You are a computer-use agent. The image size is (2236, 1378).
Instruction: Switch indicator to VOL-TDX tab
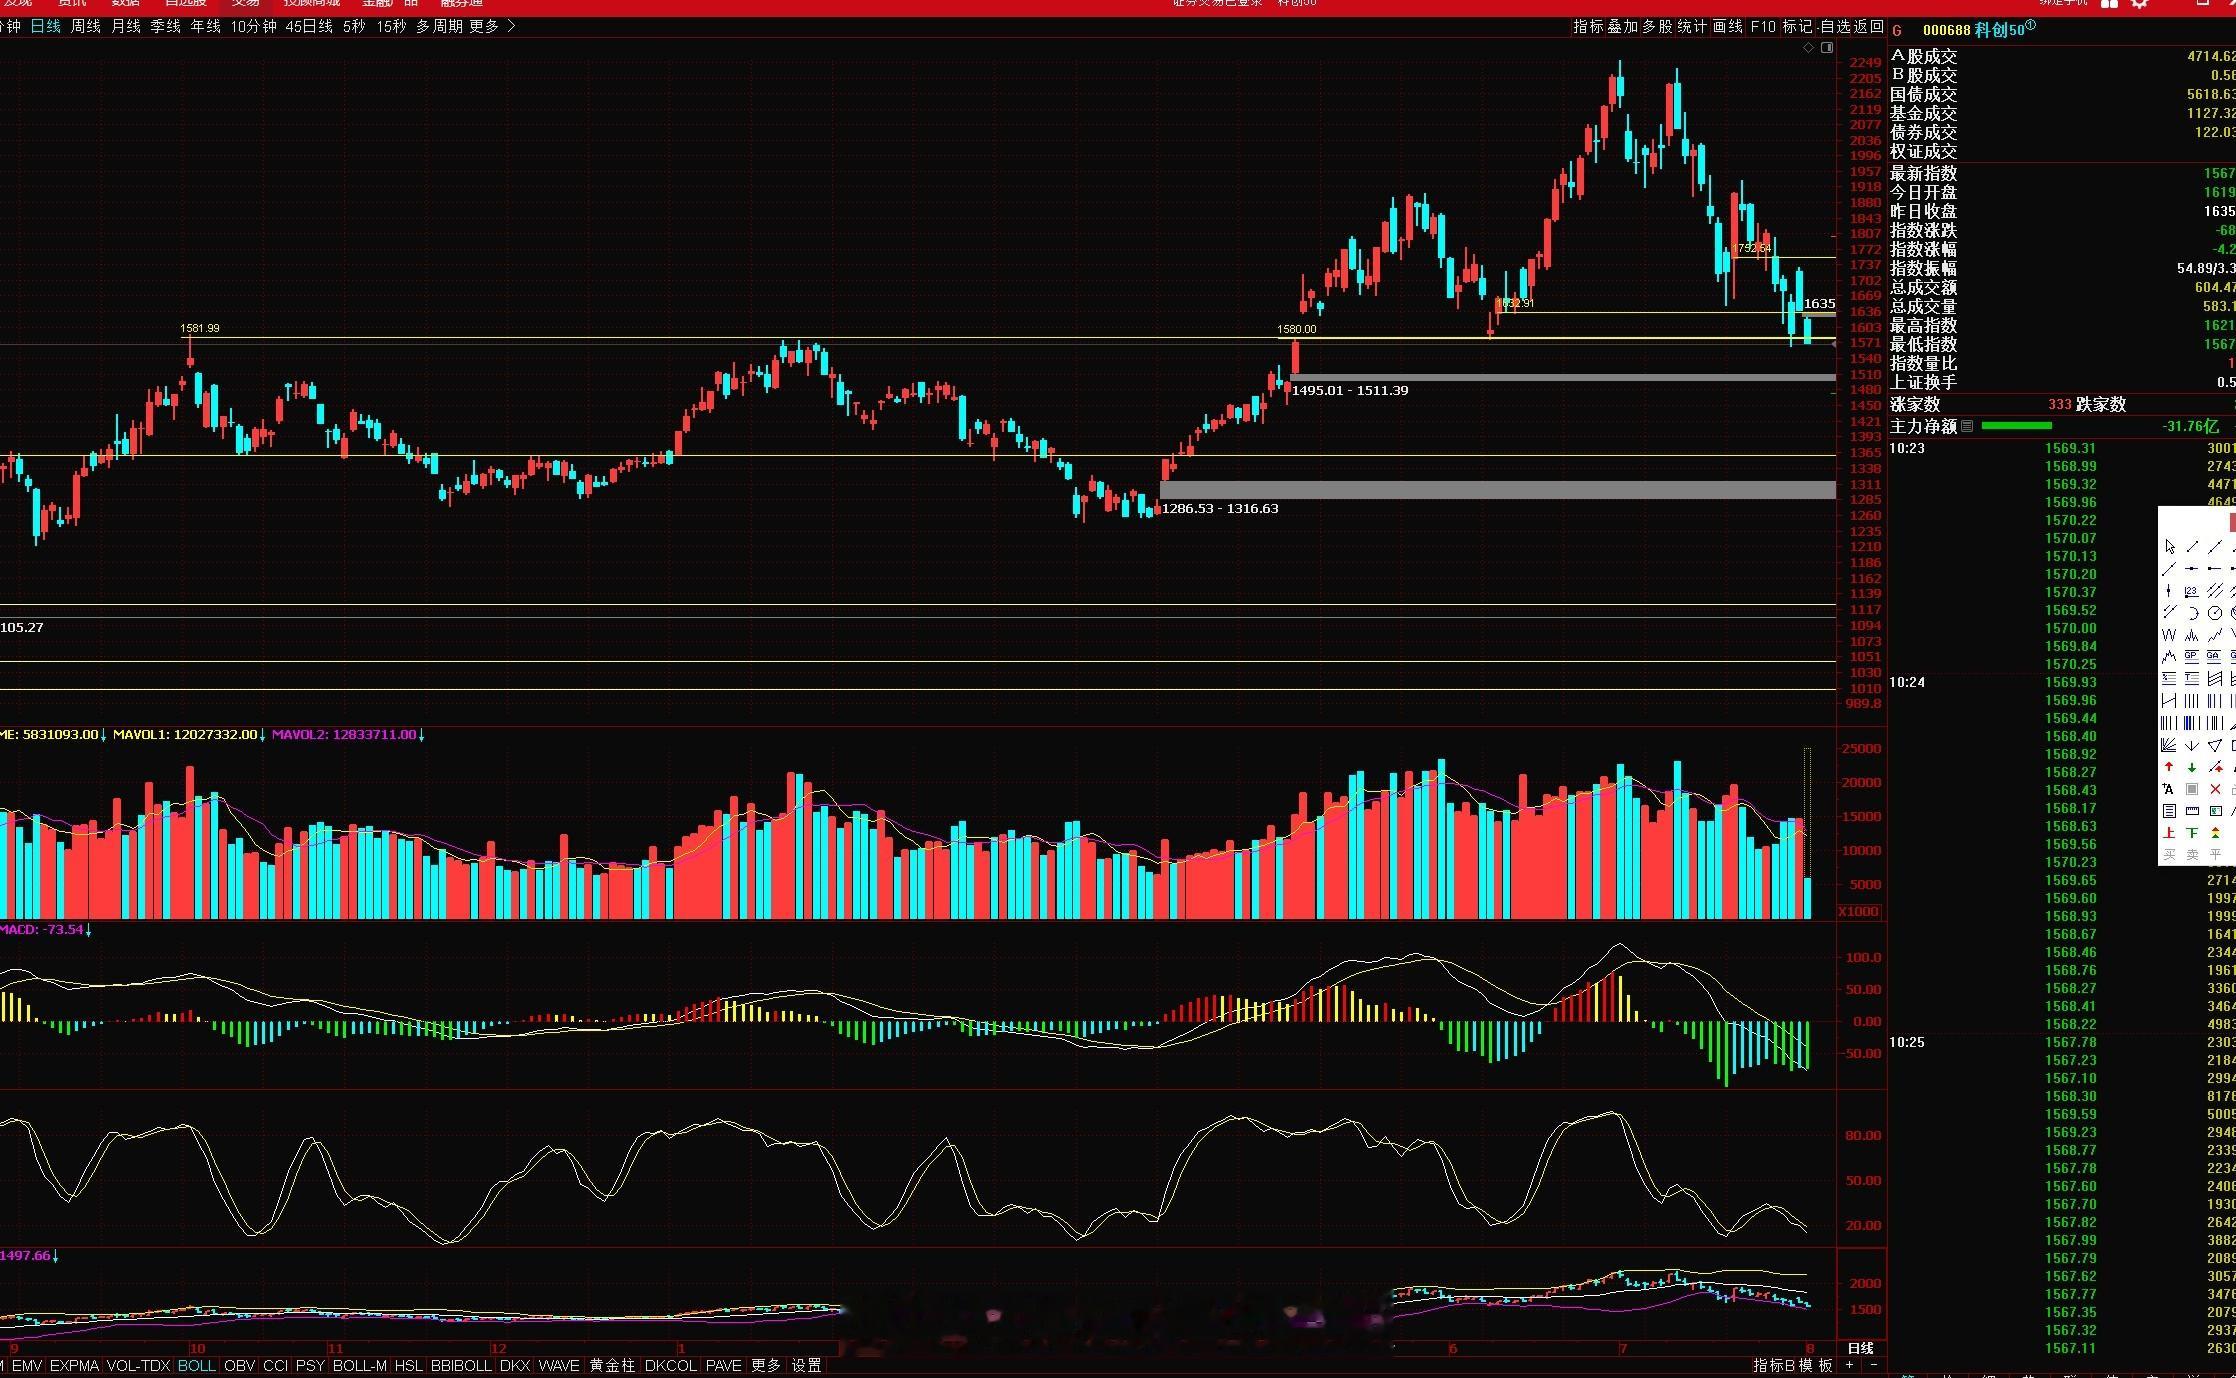click(x=138, y=1365)
